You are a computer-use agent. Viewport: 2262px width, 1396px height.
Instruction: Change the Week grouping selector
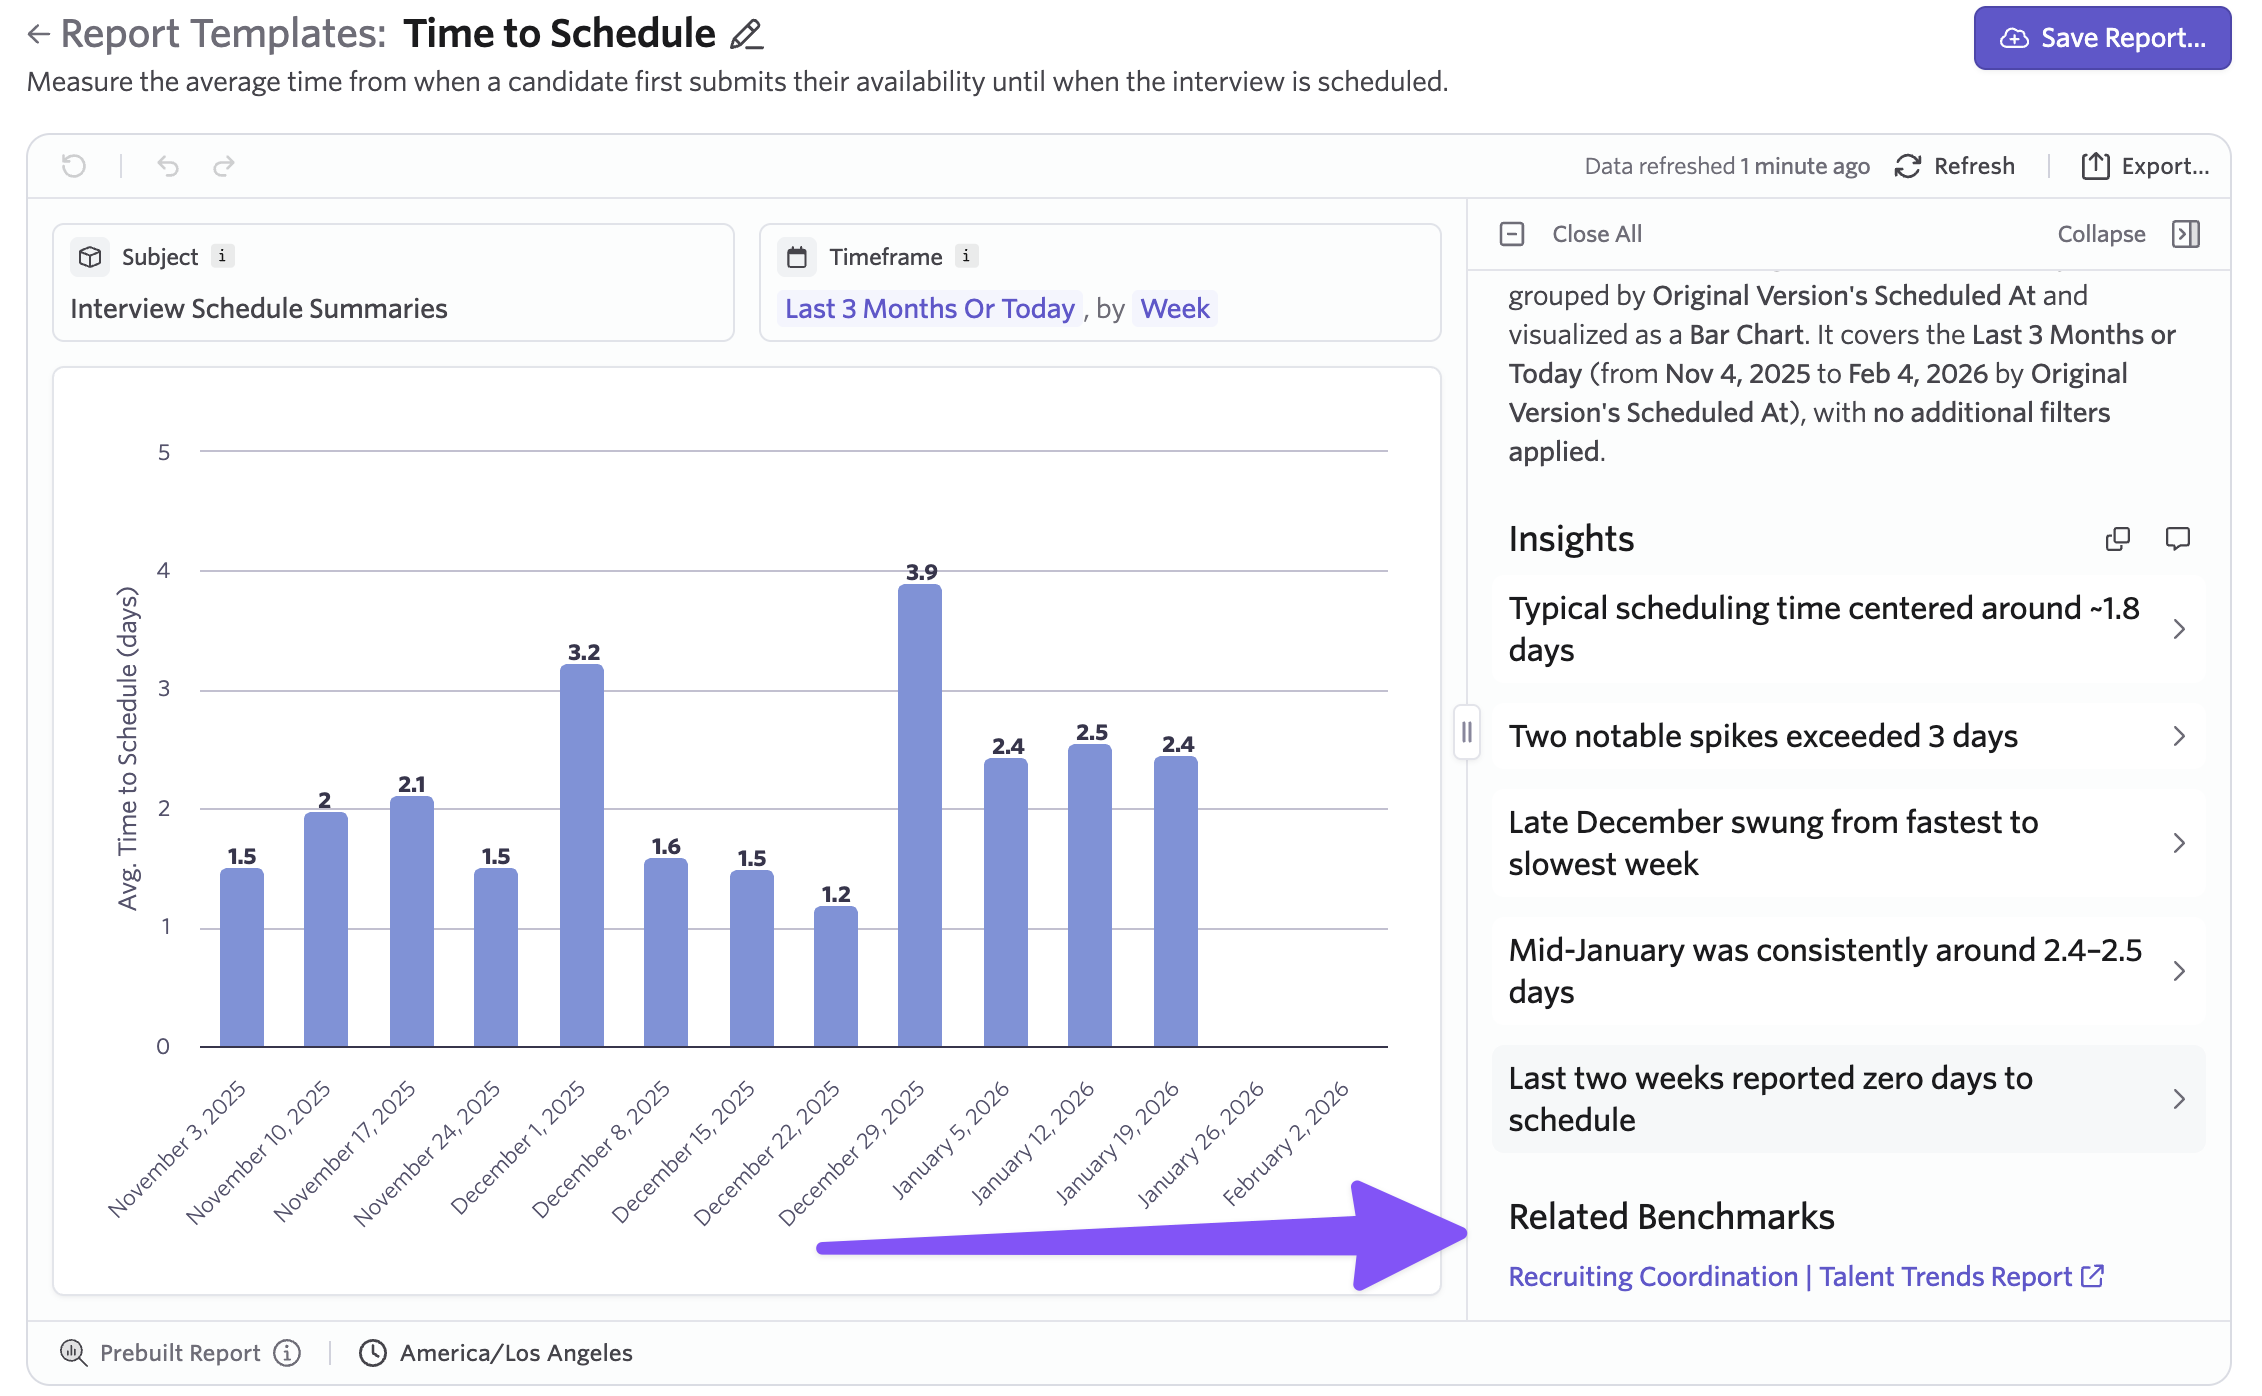coord(1175,309)
